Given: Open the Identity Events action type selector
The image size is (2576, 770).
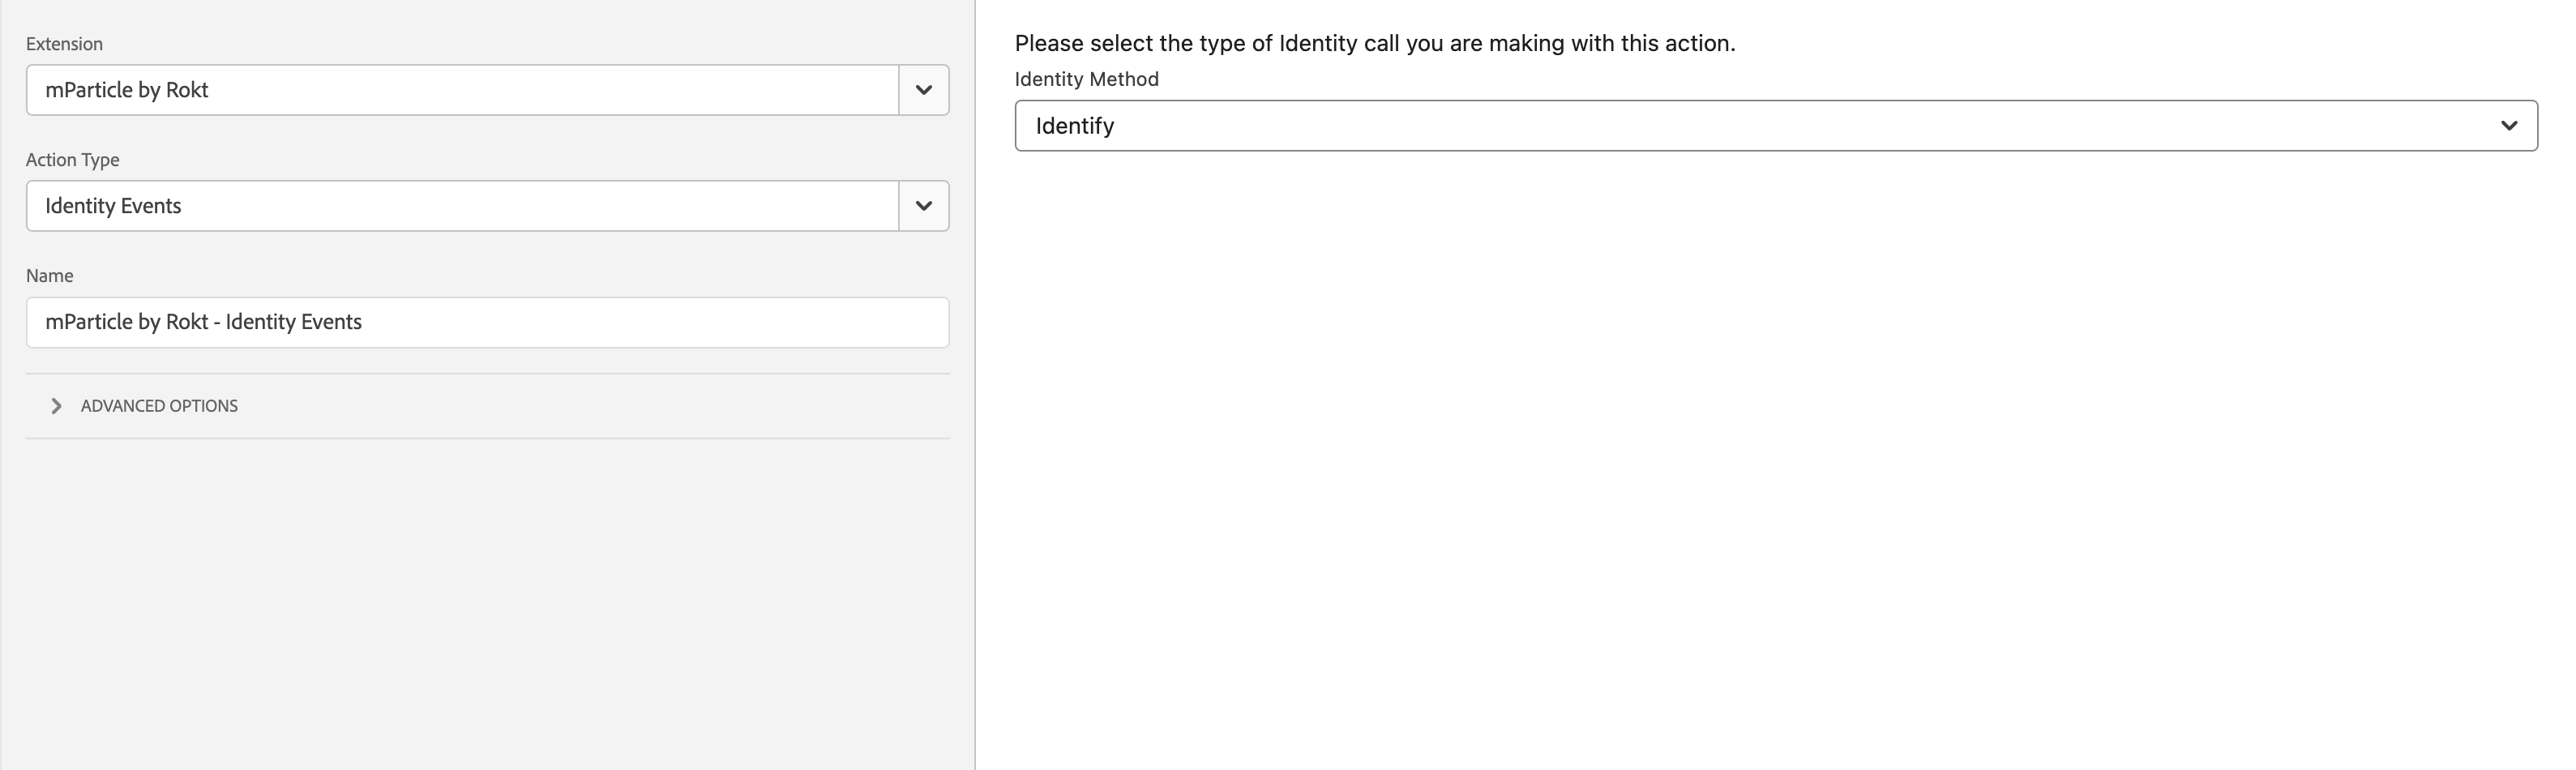Looking at the screenshot, I should point(460,205).
